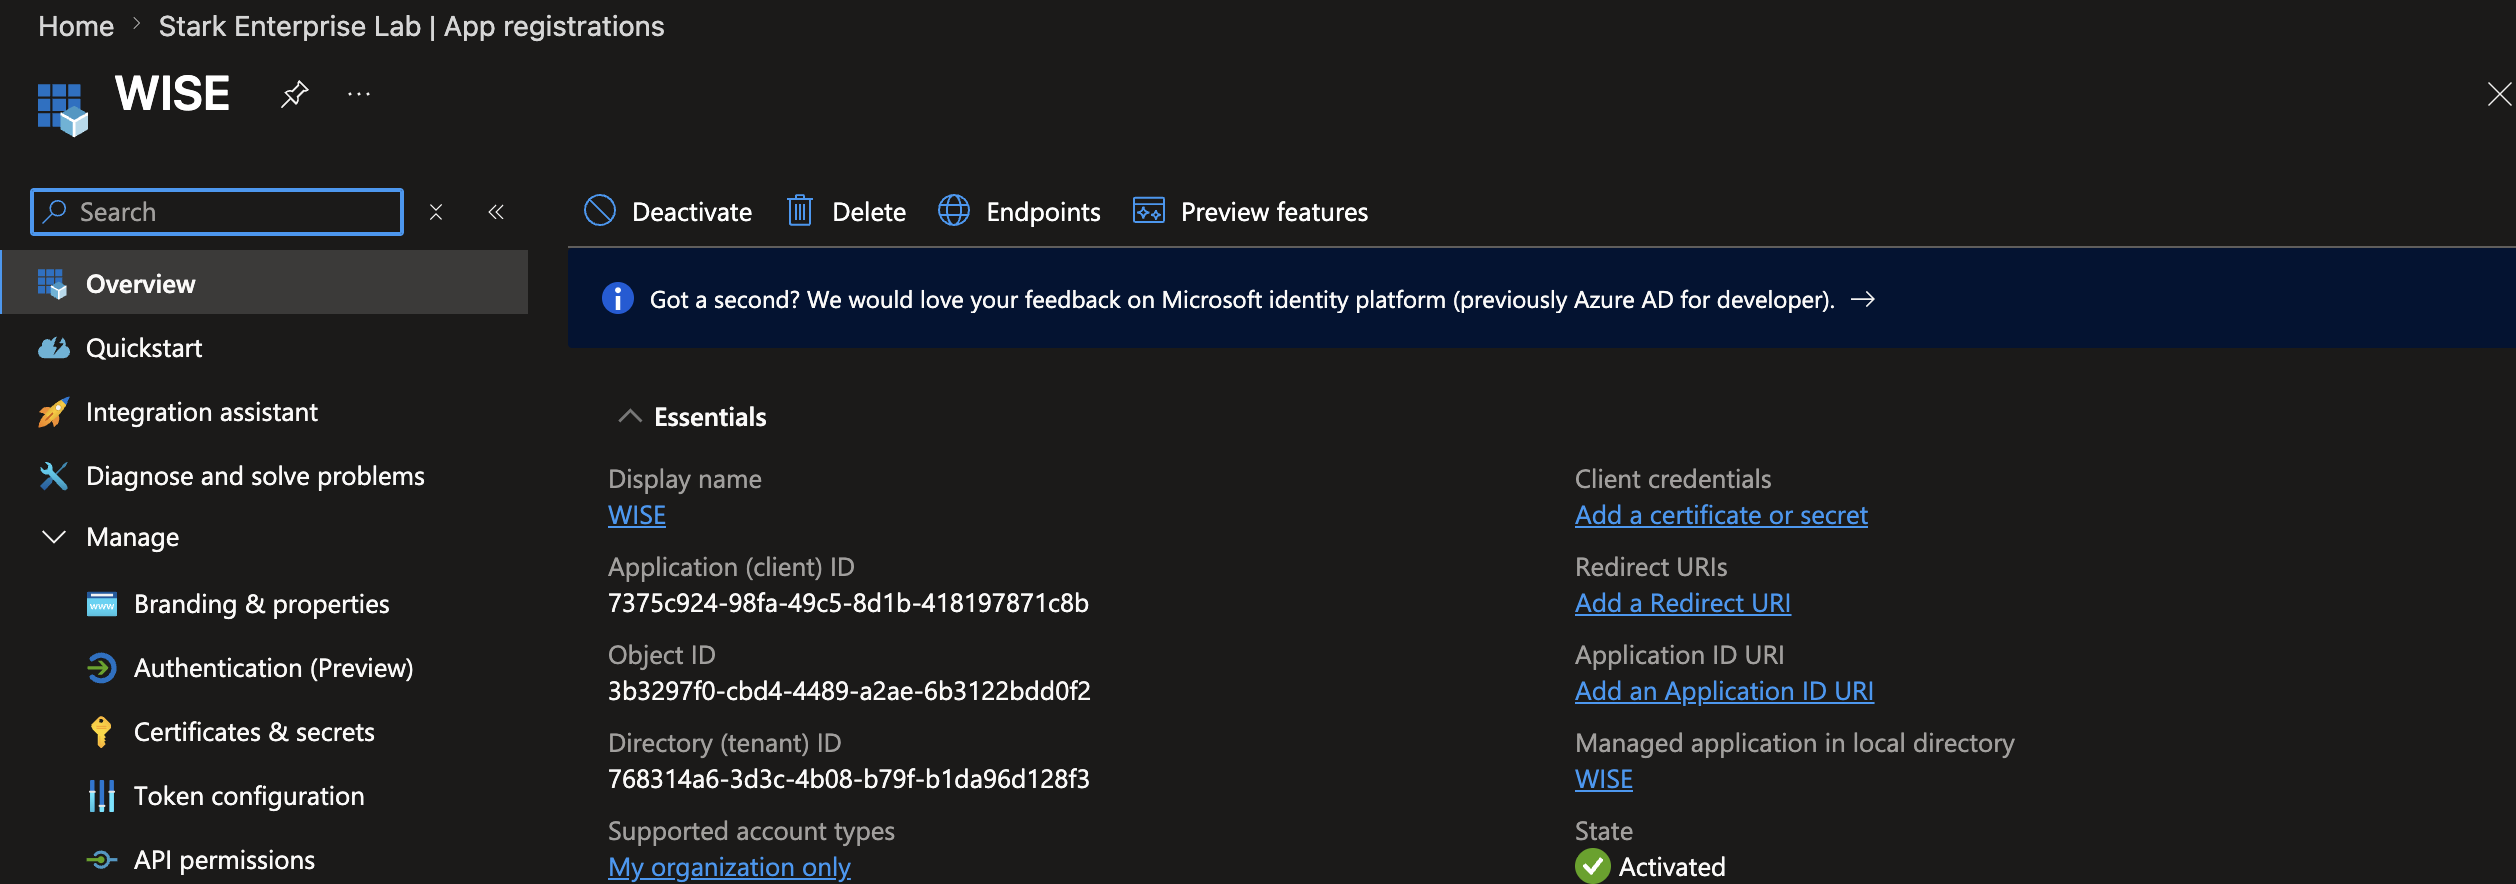Click the API permissions icon
Screen dimensions: 2516x884
click(101, 859)
